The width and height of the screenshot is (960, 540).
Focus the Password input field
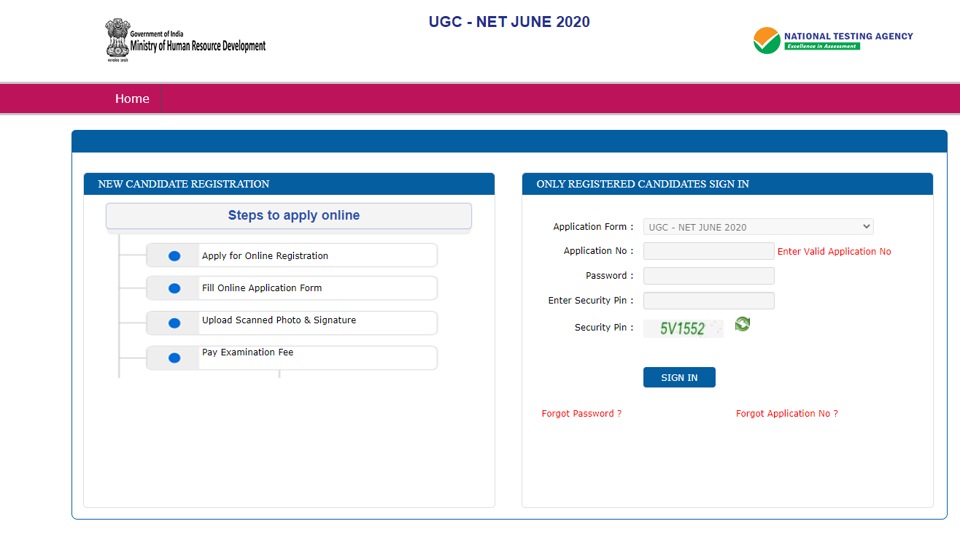(x=708, y=276)
